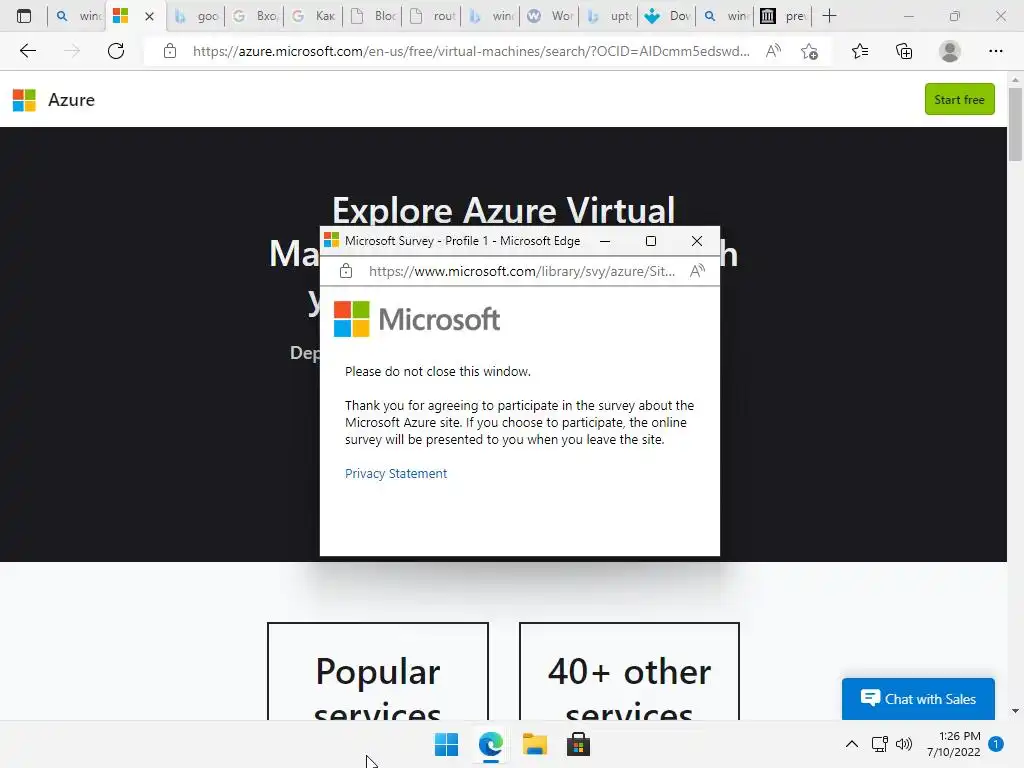Switch to the 'pre' tab

pos(784,16)
